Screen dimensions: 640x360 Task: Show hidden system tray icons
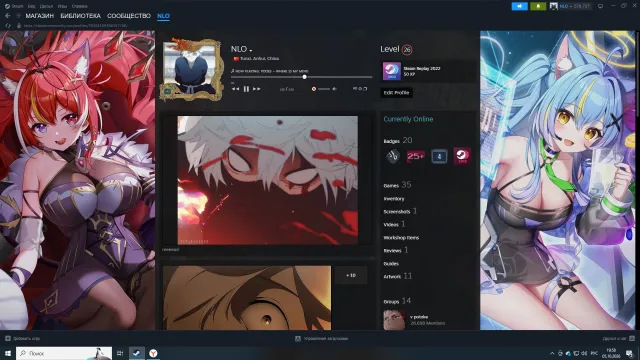pyautogui.click(x=552, y=353)
